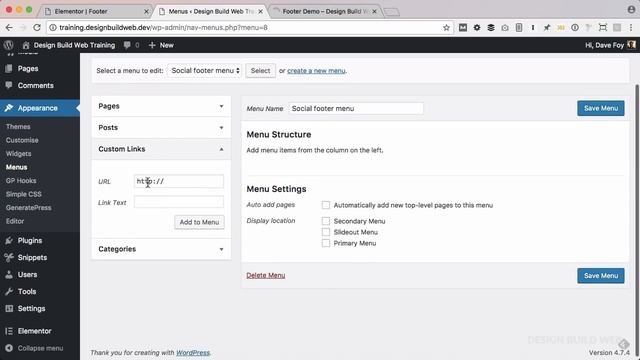Click the crop frame extension icon
This screenshot has height=360, width=640.
602,27
